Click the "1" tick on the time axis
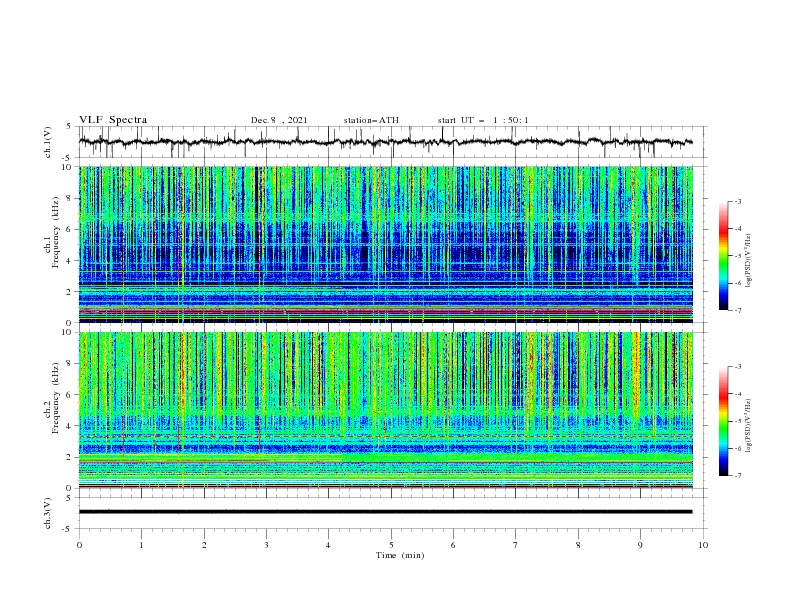The width and height of the screenshot is (792, 612). pos(141,545)
